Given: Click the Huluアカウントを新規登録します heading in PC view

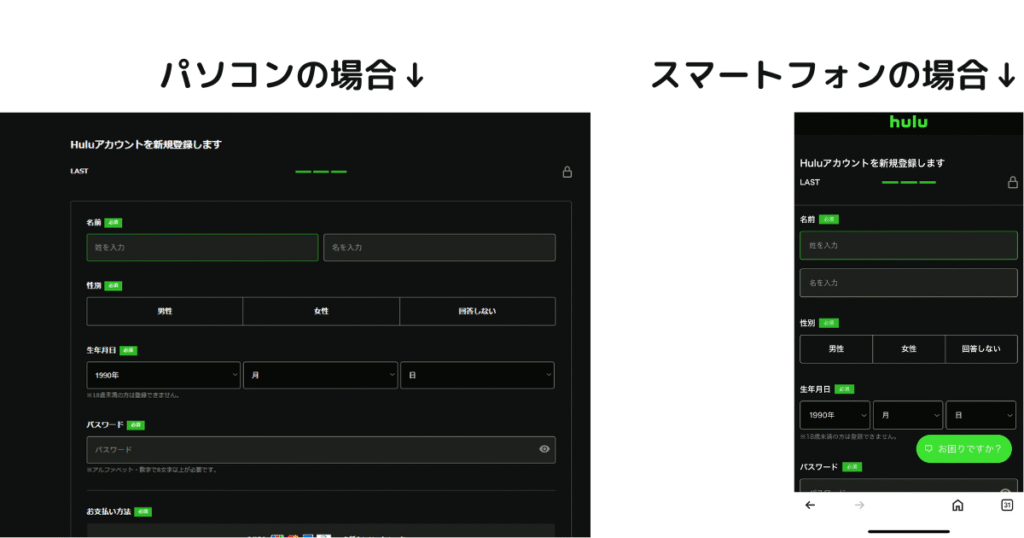Looking at the screenshot, I should 146,144.
